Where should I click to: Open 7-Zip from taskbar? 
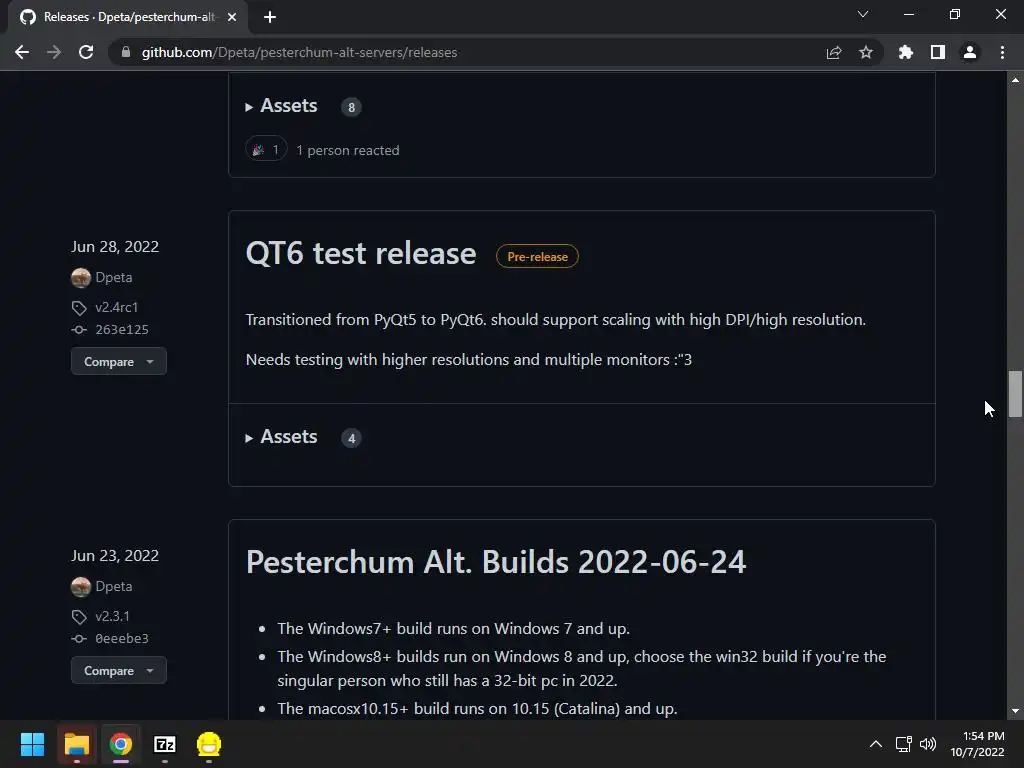click(x=165, y=744)
